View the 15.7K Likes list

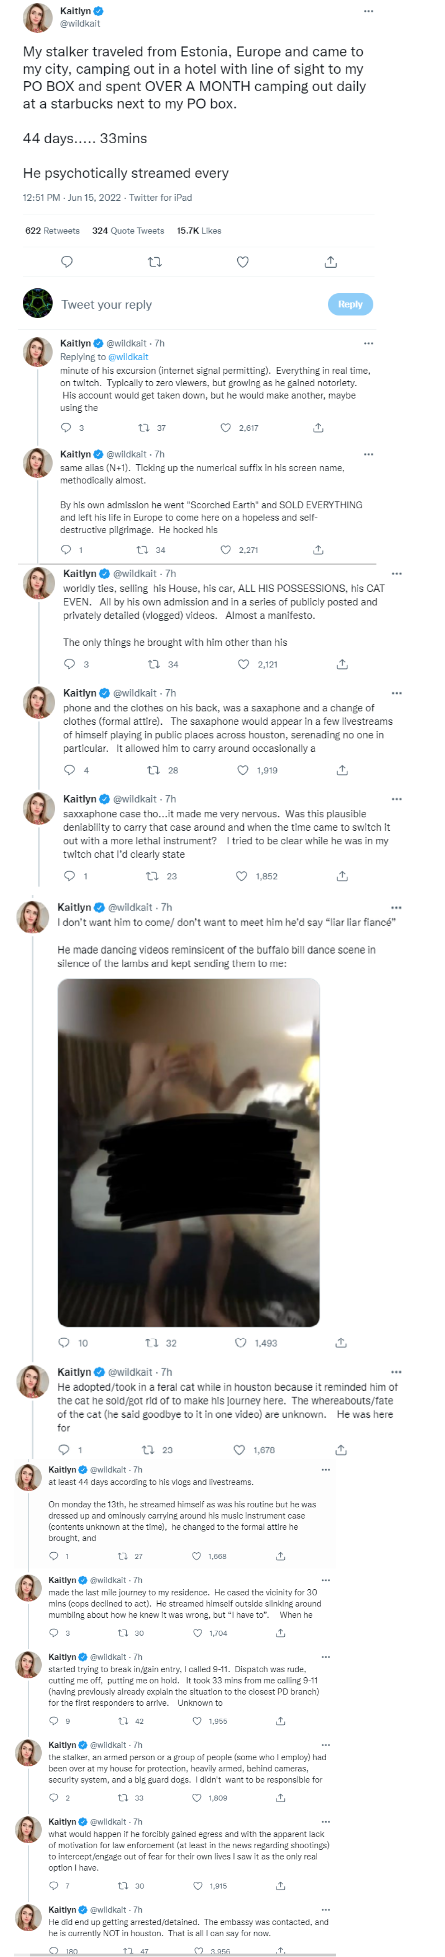[x=199, y=231]
